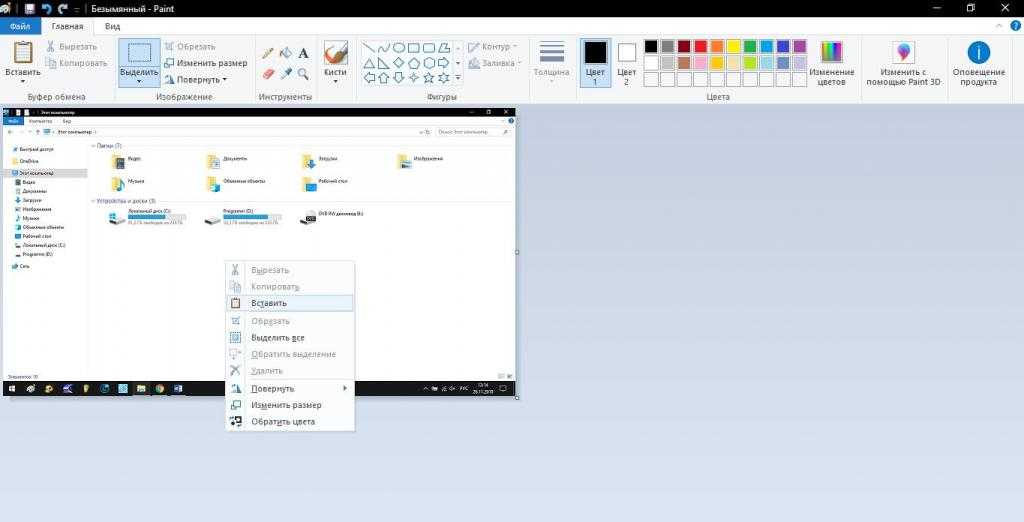Screen dimensions: 1024x522
Task: Switch active color to Цвет 2
Action: point(627,62)
